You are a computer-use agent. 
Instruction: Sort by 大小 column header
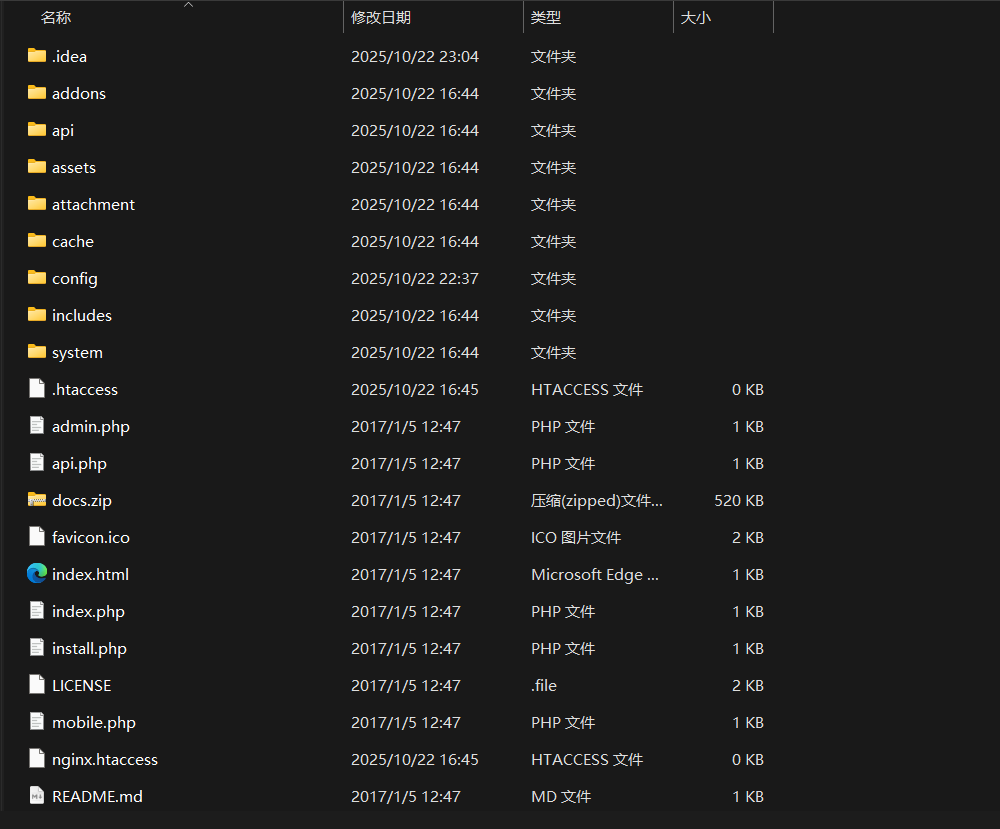[x=696, y=18]
